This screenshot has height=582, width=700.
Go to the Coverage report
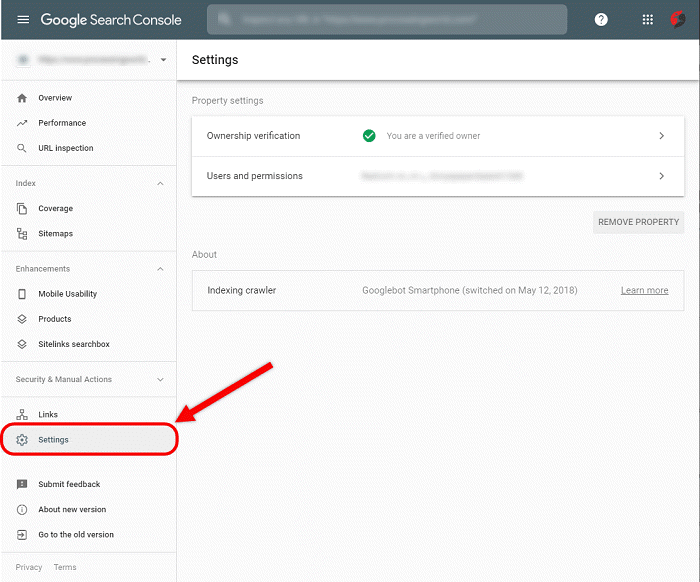55,209
